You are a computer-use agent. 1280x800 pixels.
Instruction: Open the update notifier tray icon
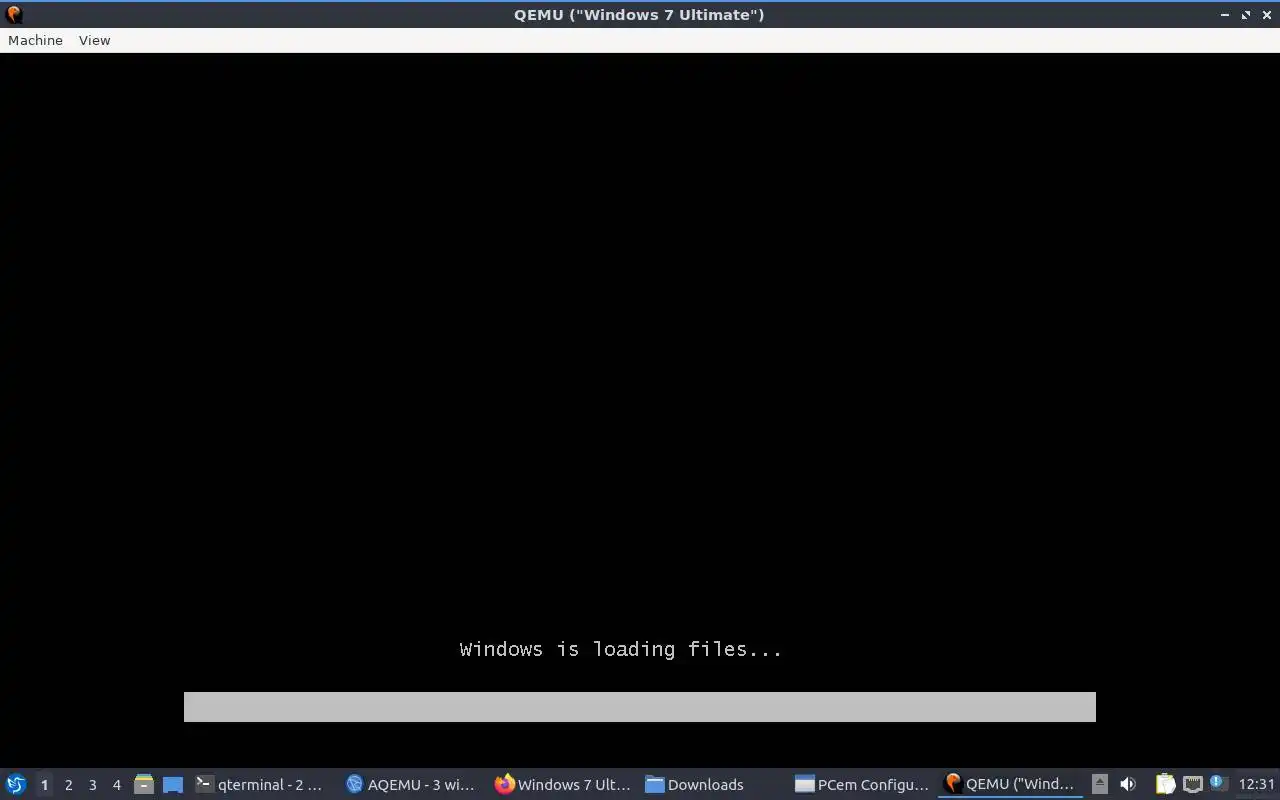(x=1218, y=783)
